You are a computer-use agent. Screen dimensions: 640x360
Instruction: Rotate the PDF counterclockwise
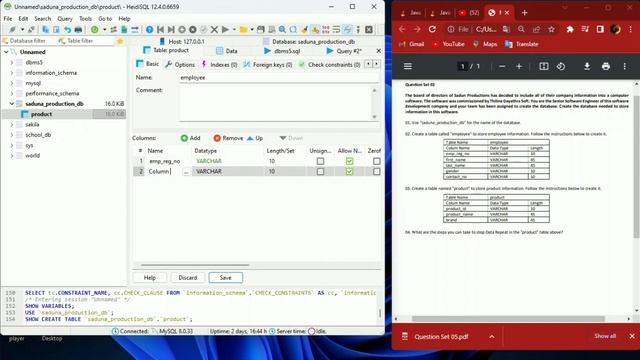pos(561,66)
